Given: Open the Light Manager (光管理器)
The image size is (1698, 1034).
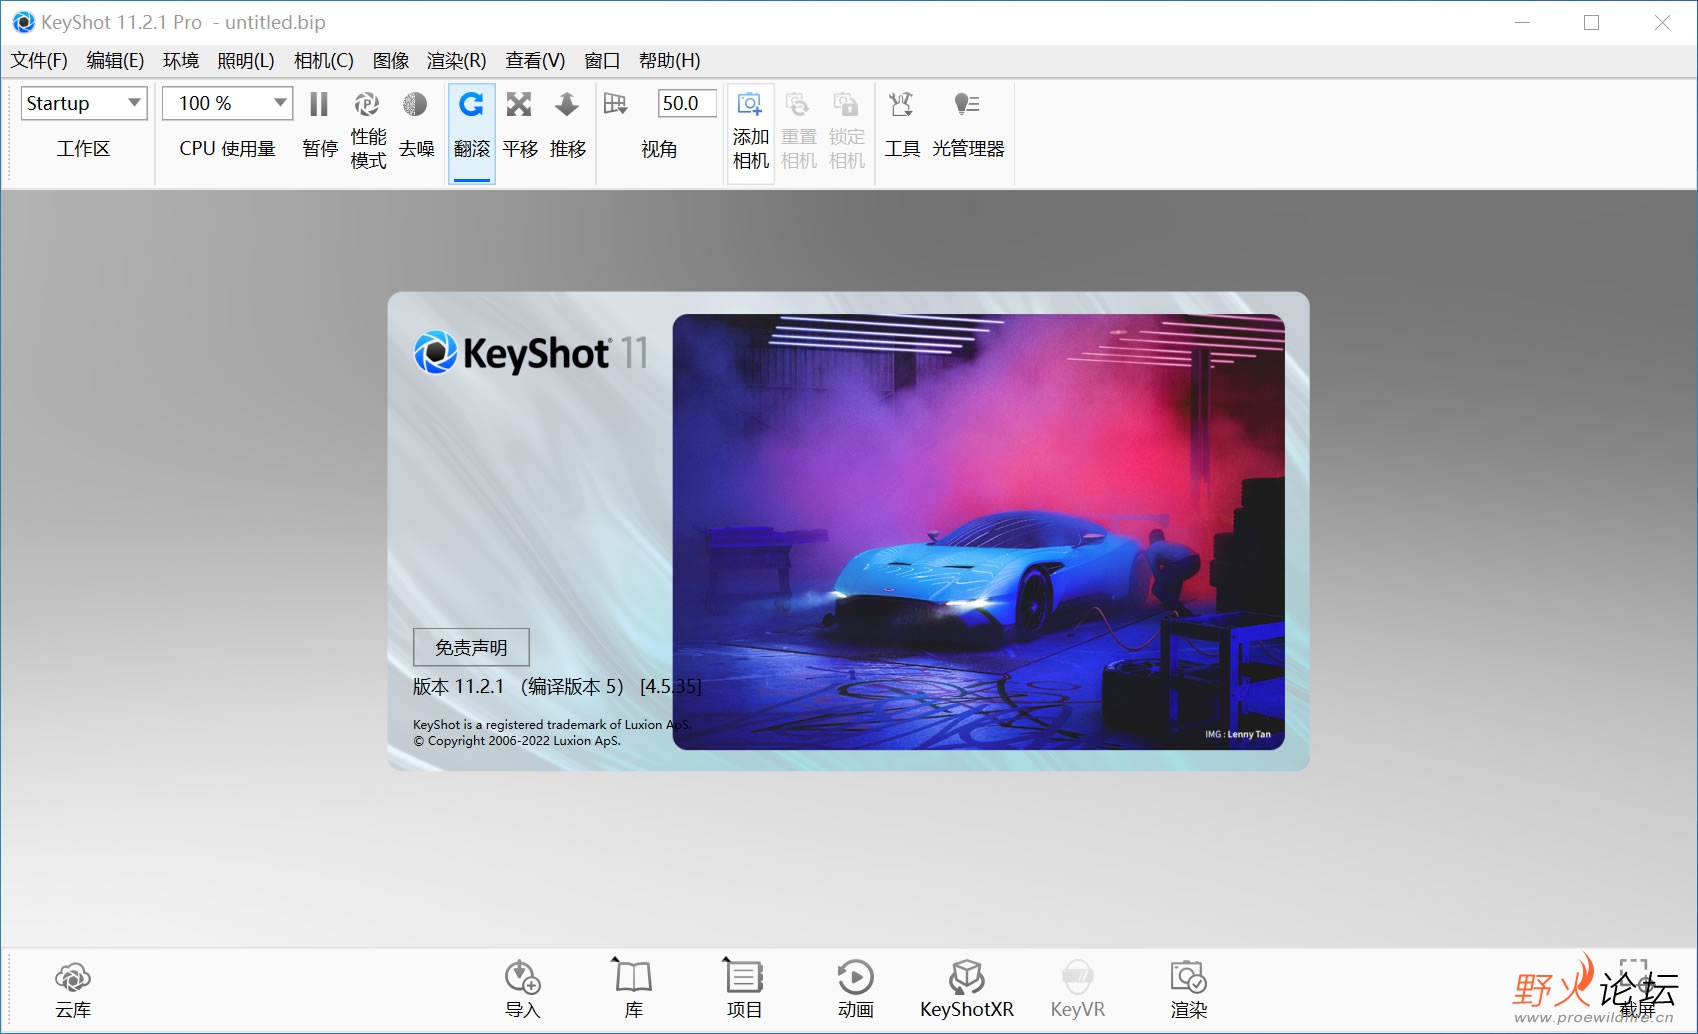Looking at the screenshot, I should click(967, 104).
